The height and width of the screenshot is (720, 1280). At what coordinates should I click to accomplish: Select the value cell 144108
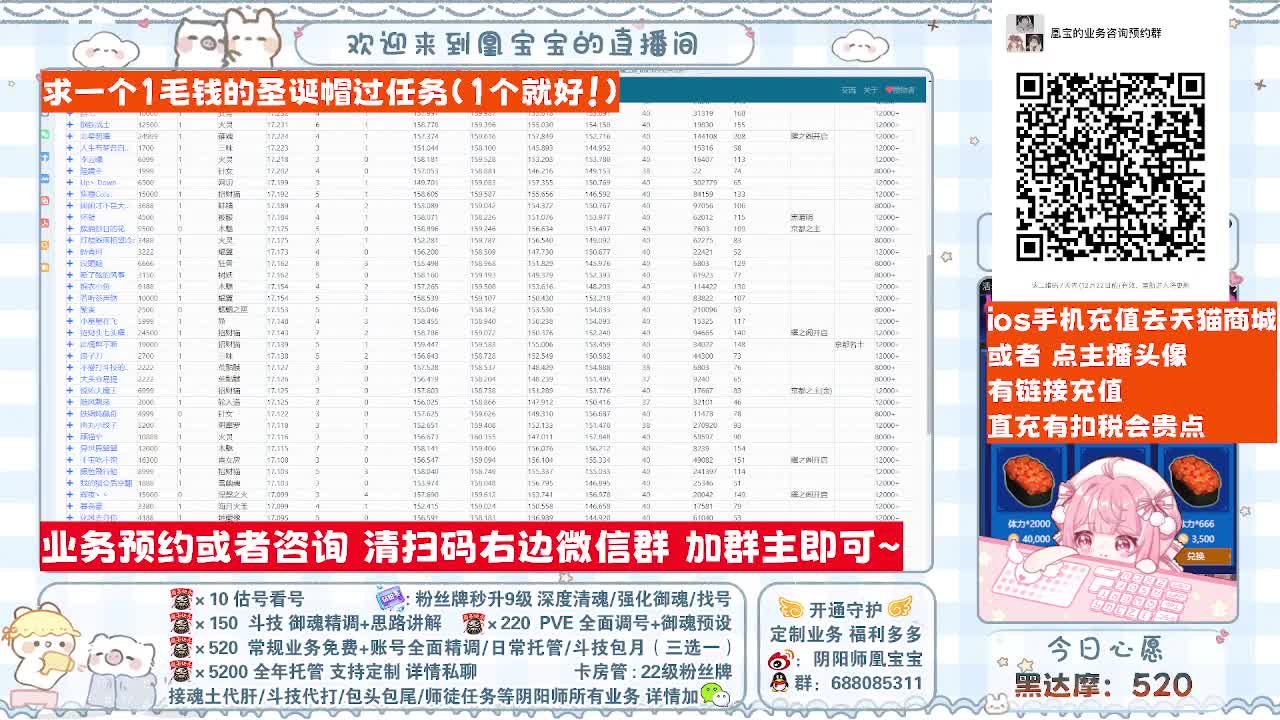[704, 136]
